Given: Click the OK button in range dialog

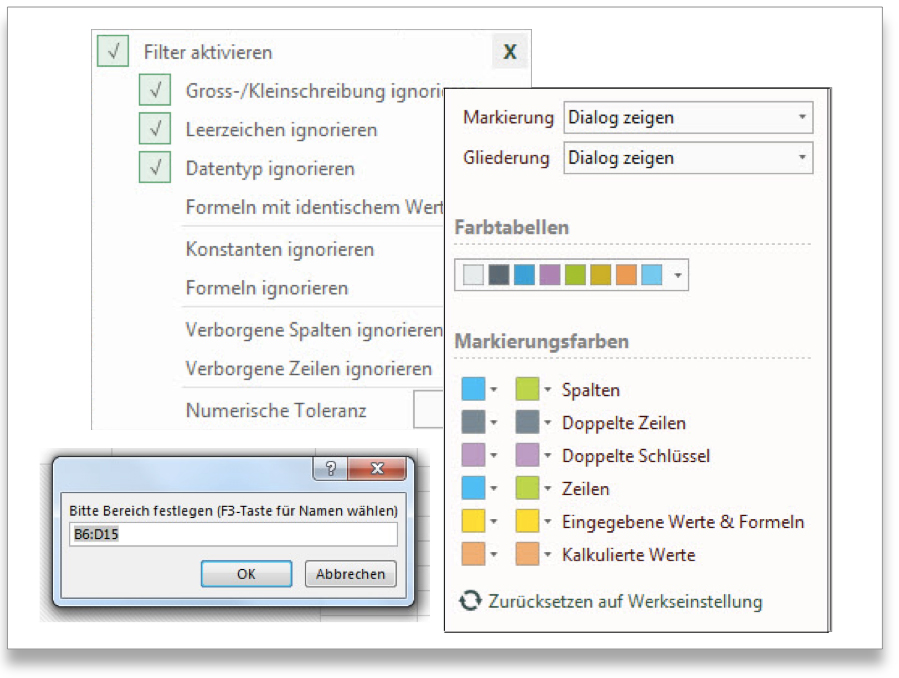Looking at the screenshot, I should tap(247, 574).
